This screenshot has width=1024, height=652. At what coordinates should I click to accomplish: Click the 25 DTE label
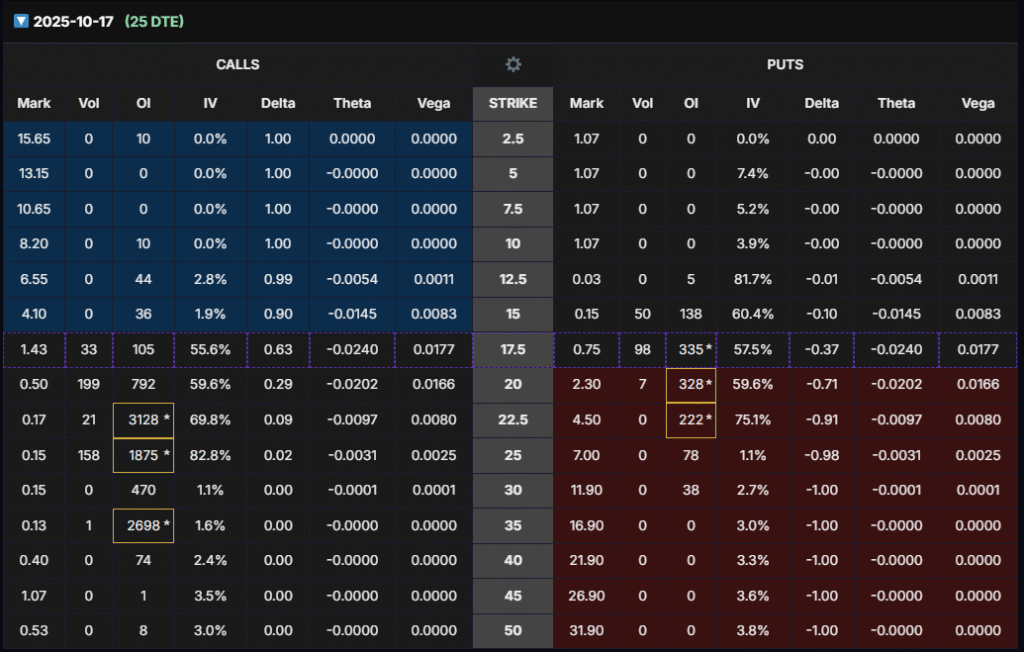pyautogui.click(x=153, y=21)
